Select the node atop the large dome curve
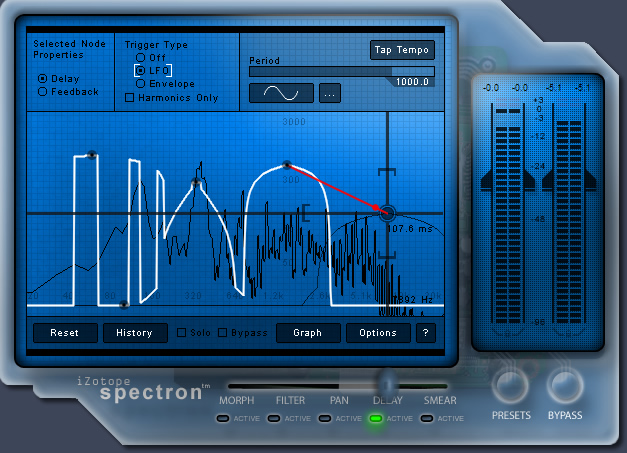Image resolution: width=627 pixels, height=453 pixels. tap(287, 164)
